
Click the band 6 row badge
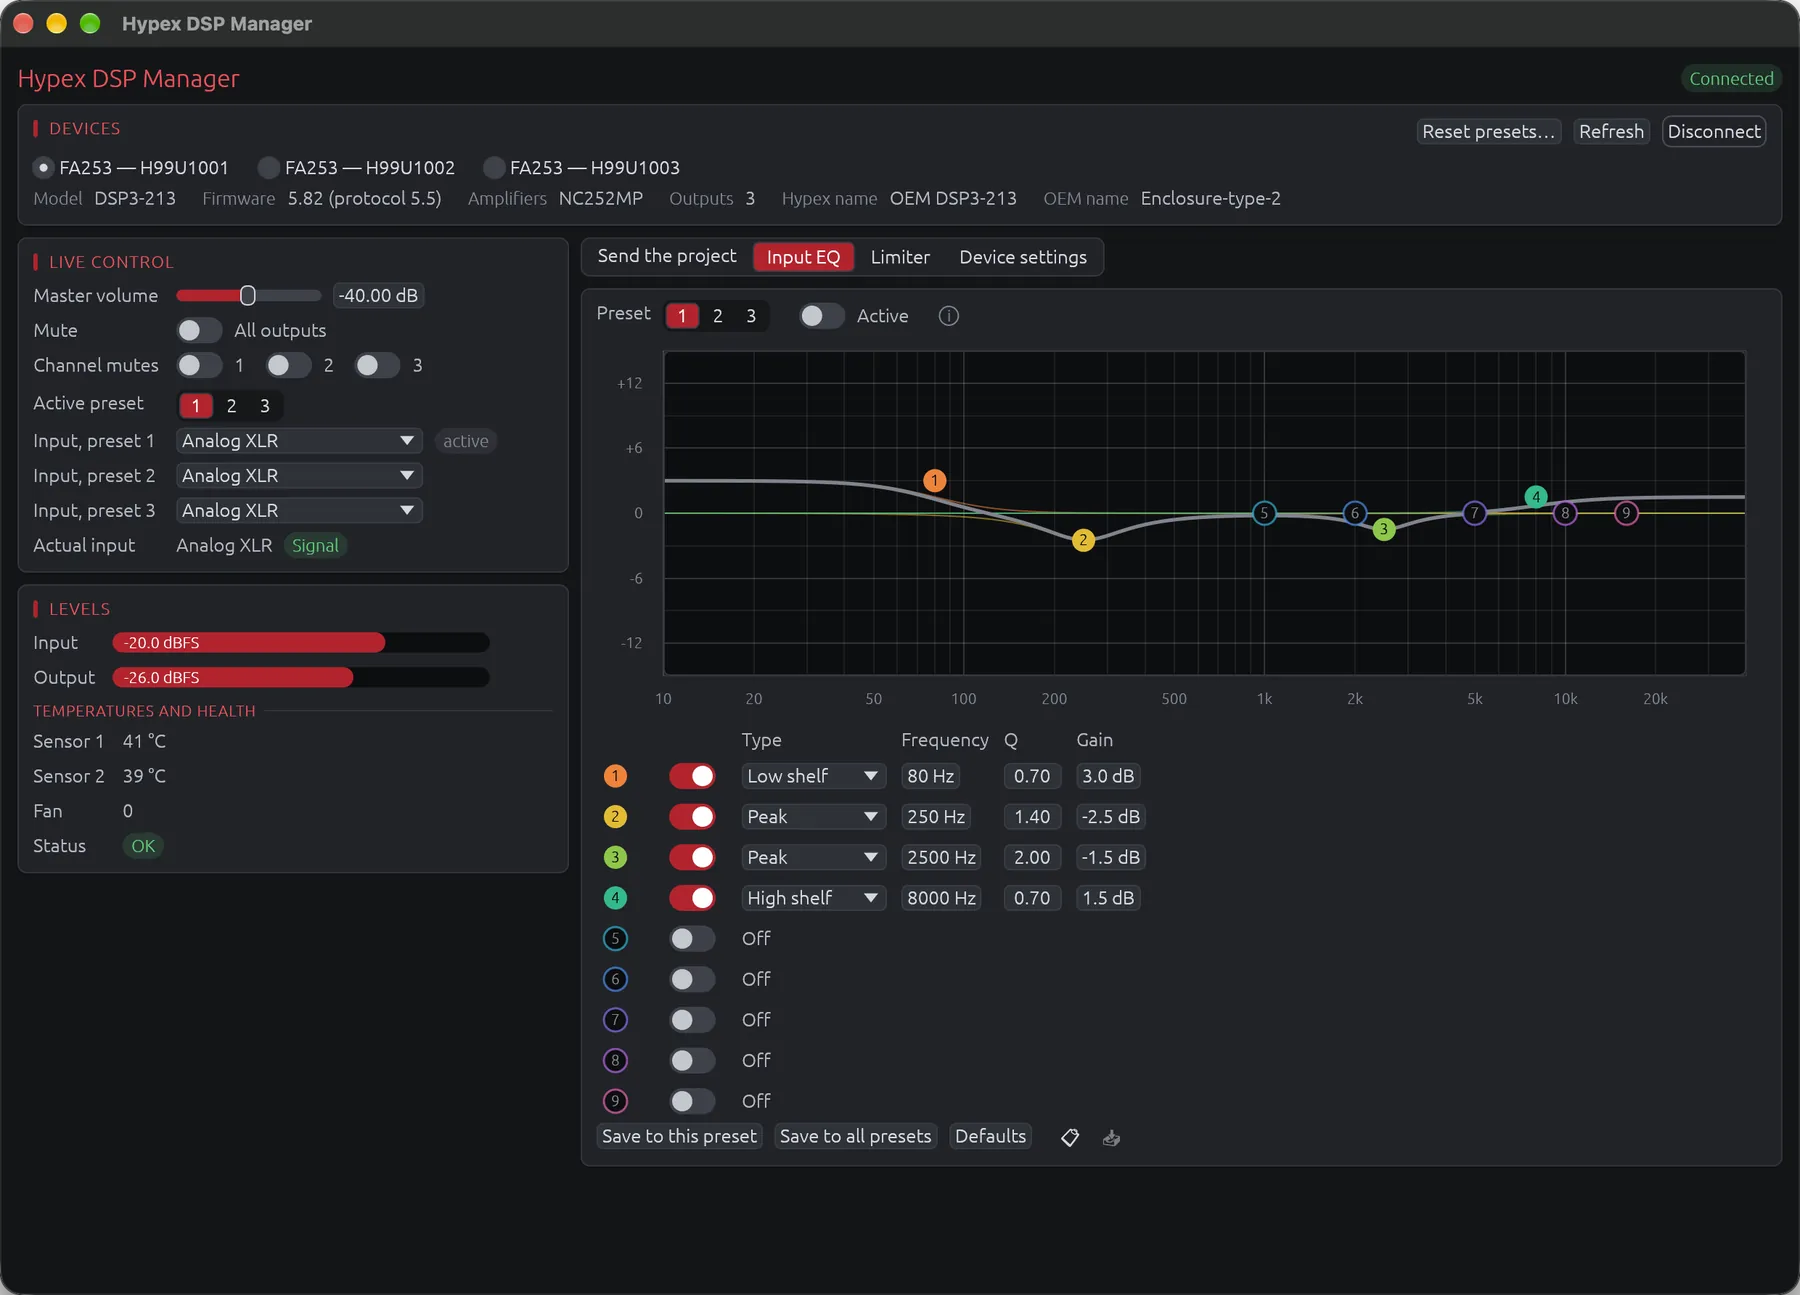615,979
